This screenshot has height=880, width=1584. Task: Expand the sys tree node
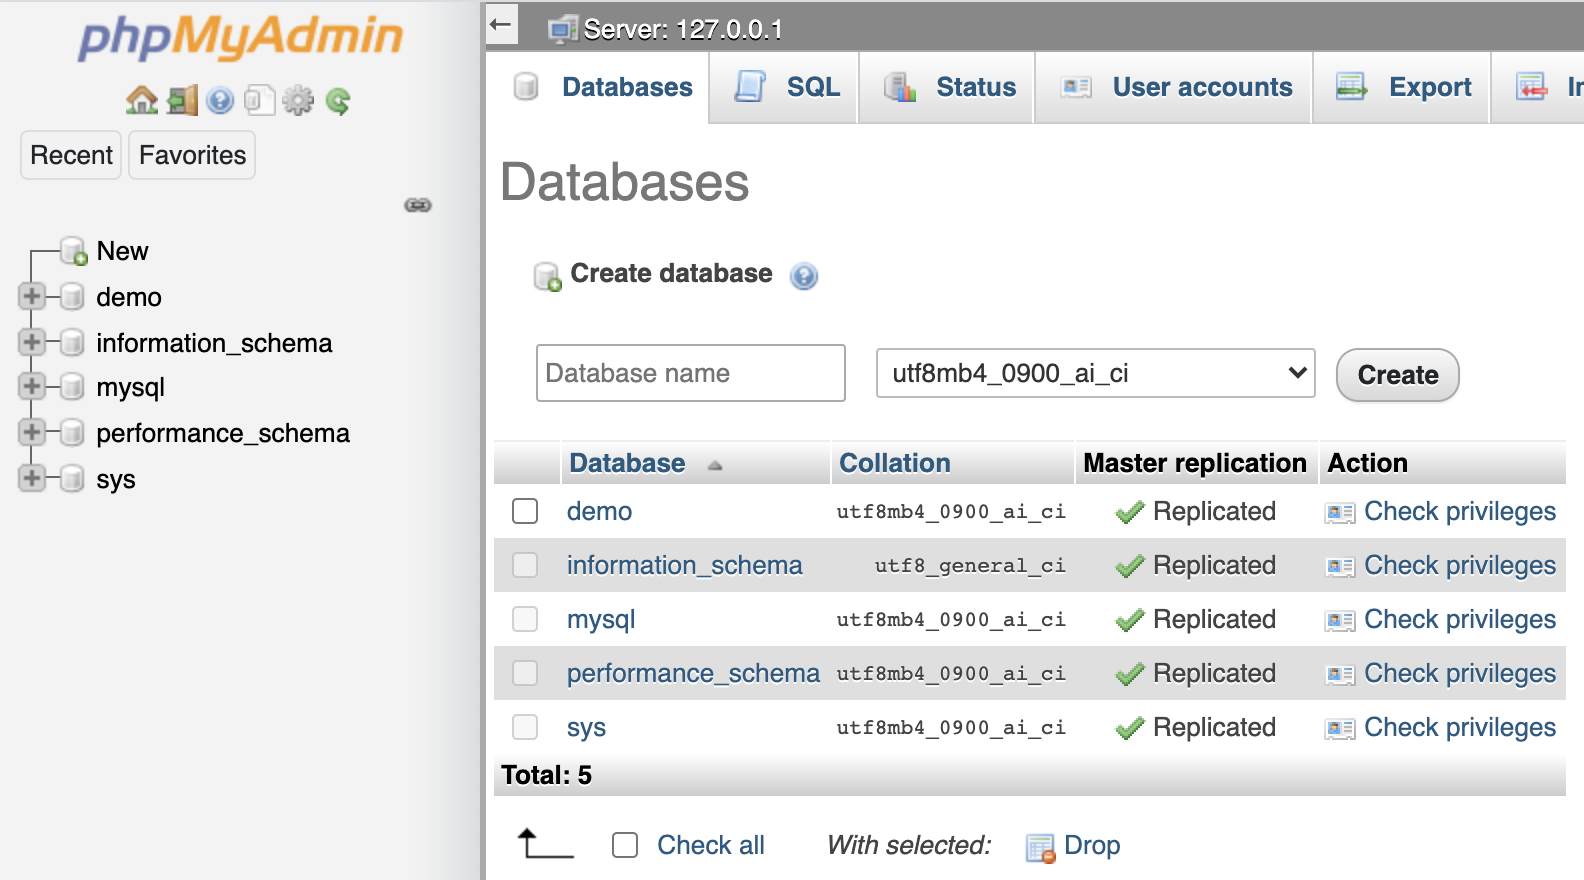[x=32, y=478]
